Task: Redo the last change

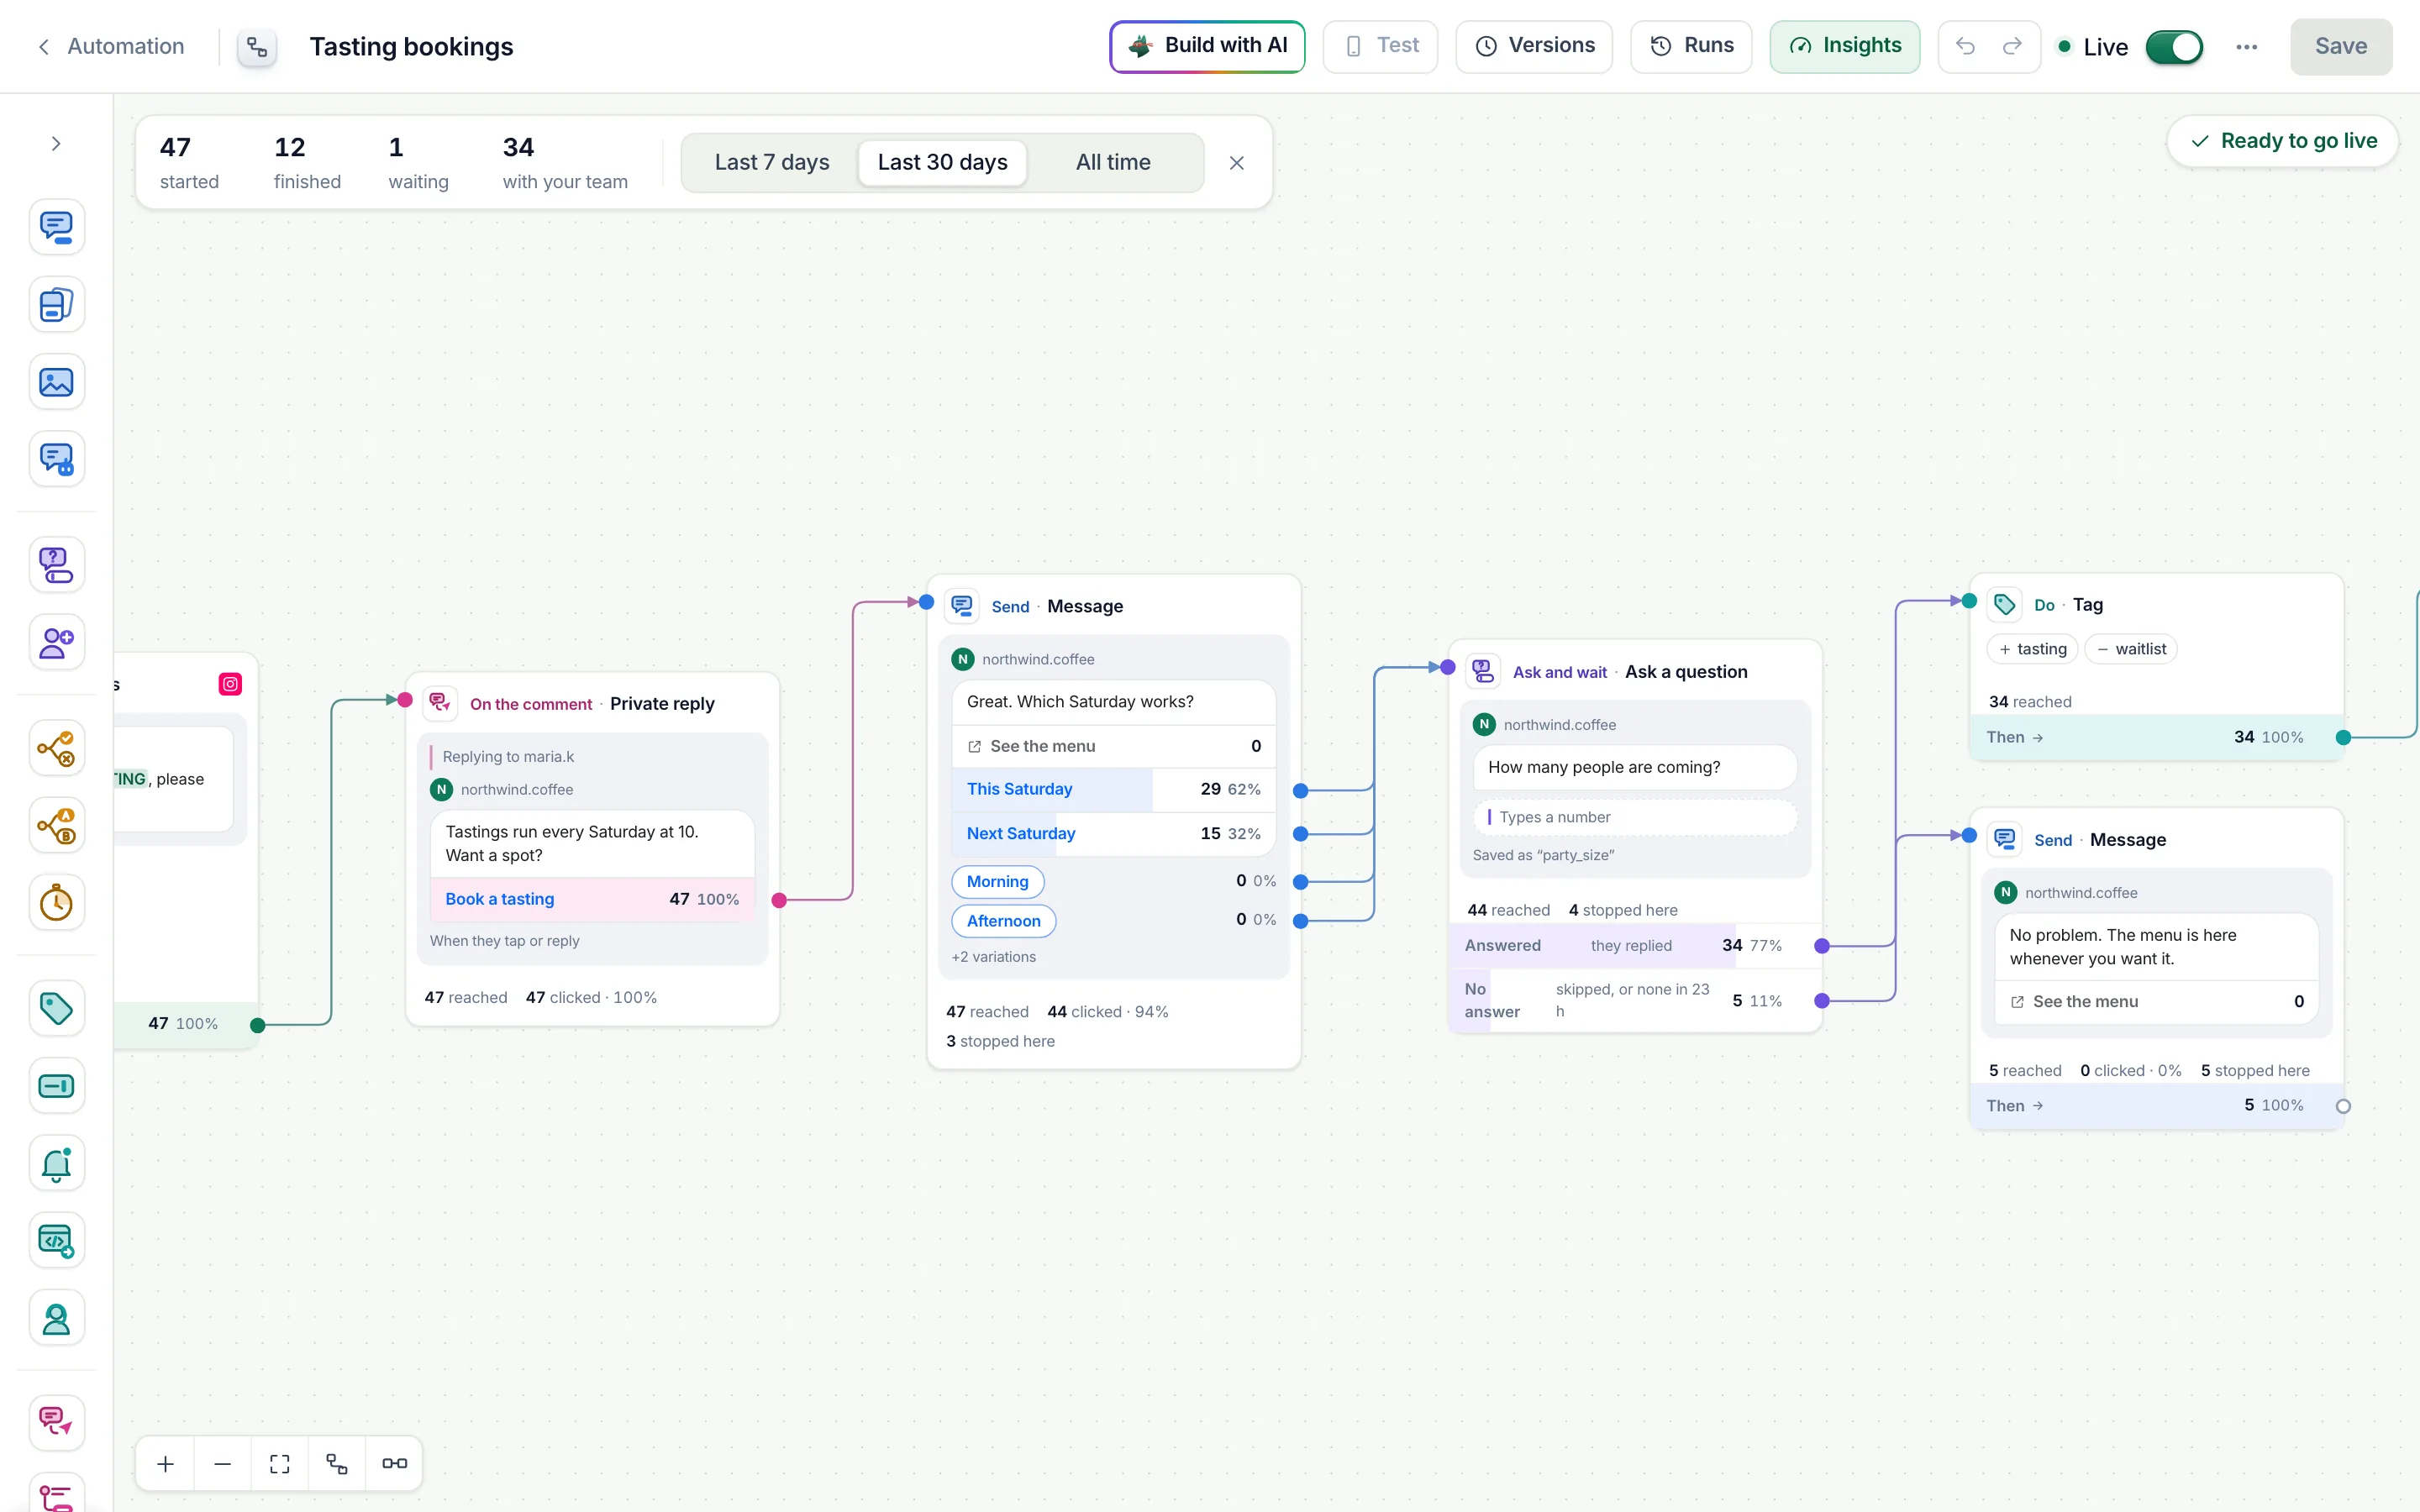Action: click(2012, 47)
